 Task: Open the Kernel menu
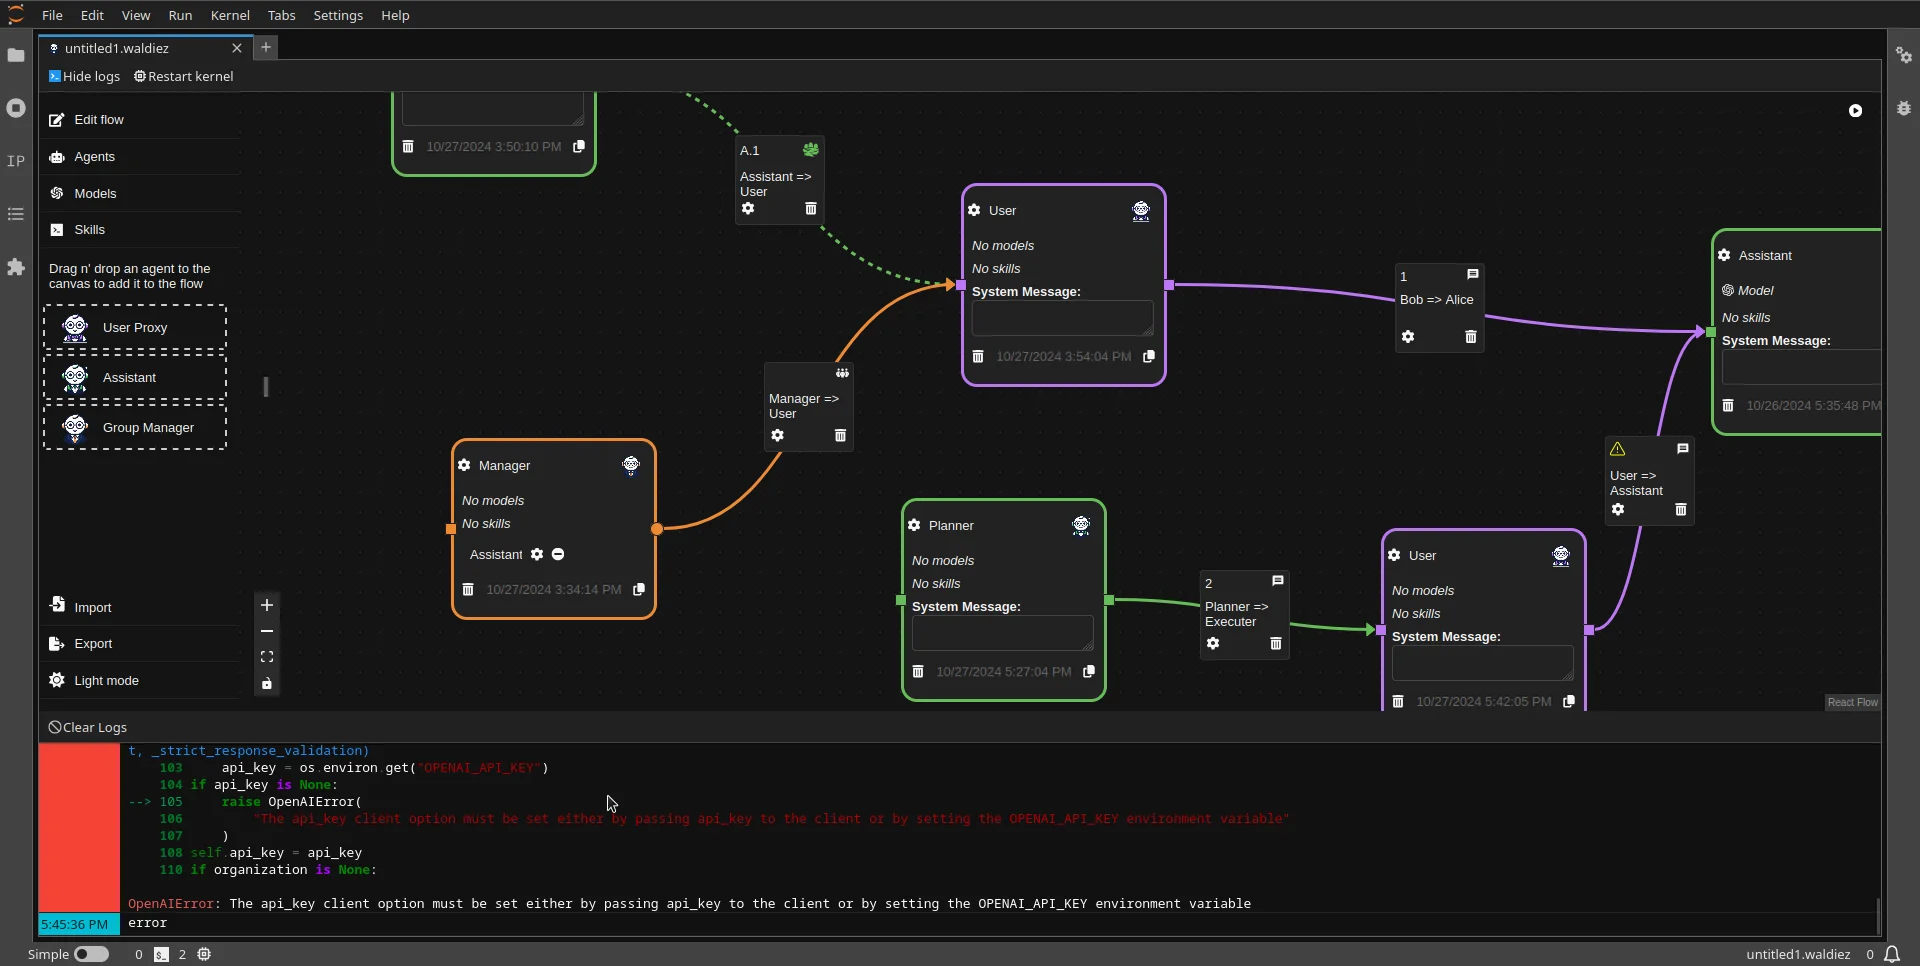tap(230, 15)
